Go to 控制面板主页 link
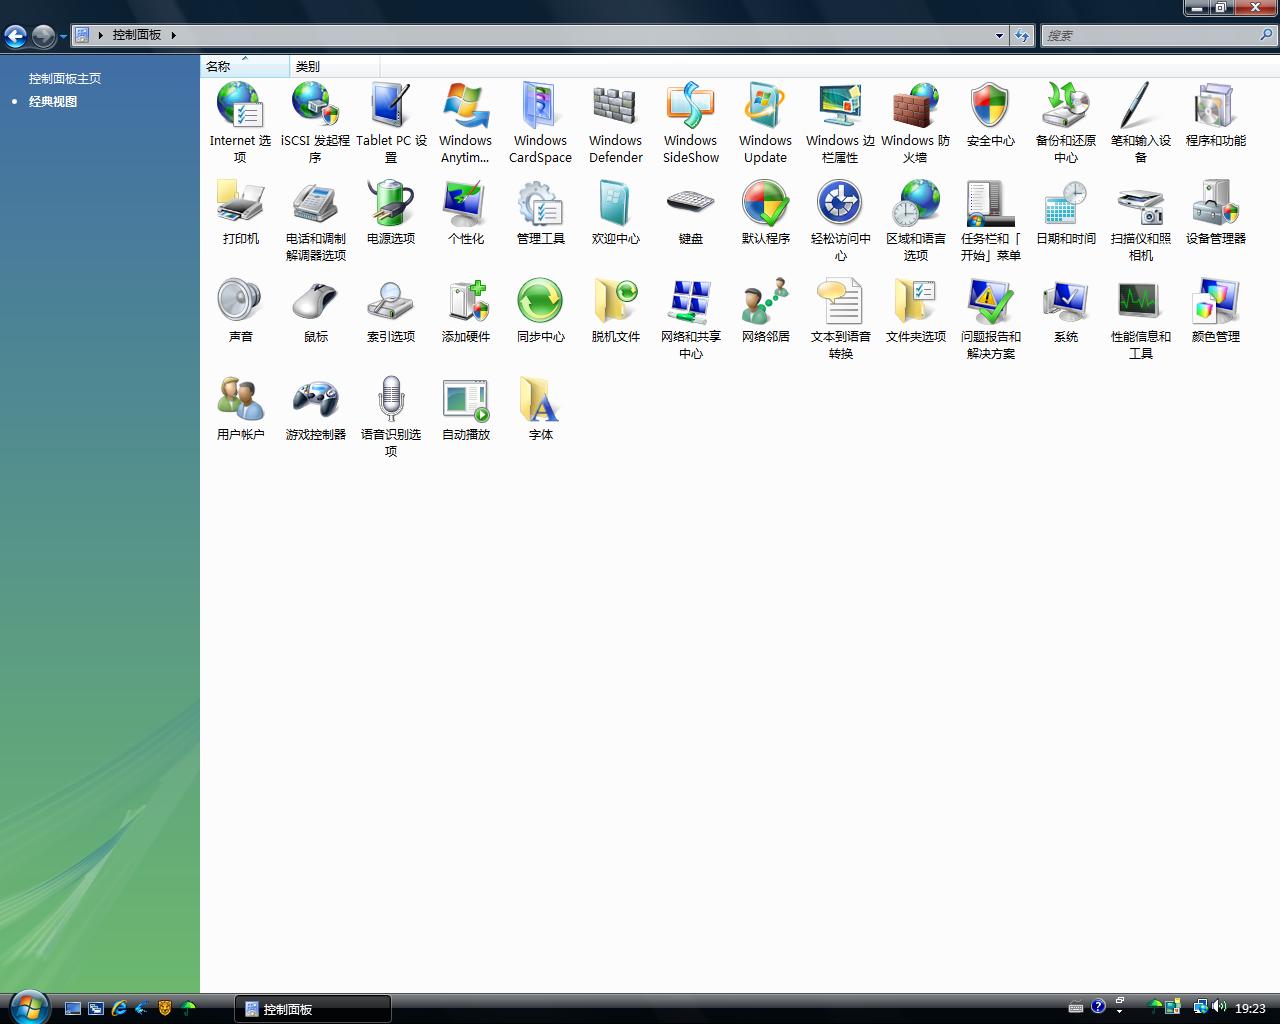The height and width of the screenshot is (1024, 1280). click(65, 78)
